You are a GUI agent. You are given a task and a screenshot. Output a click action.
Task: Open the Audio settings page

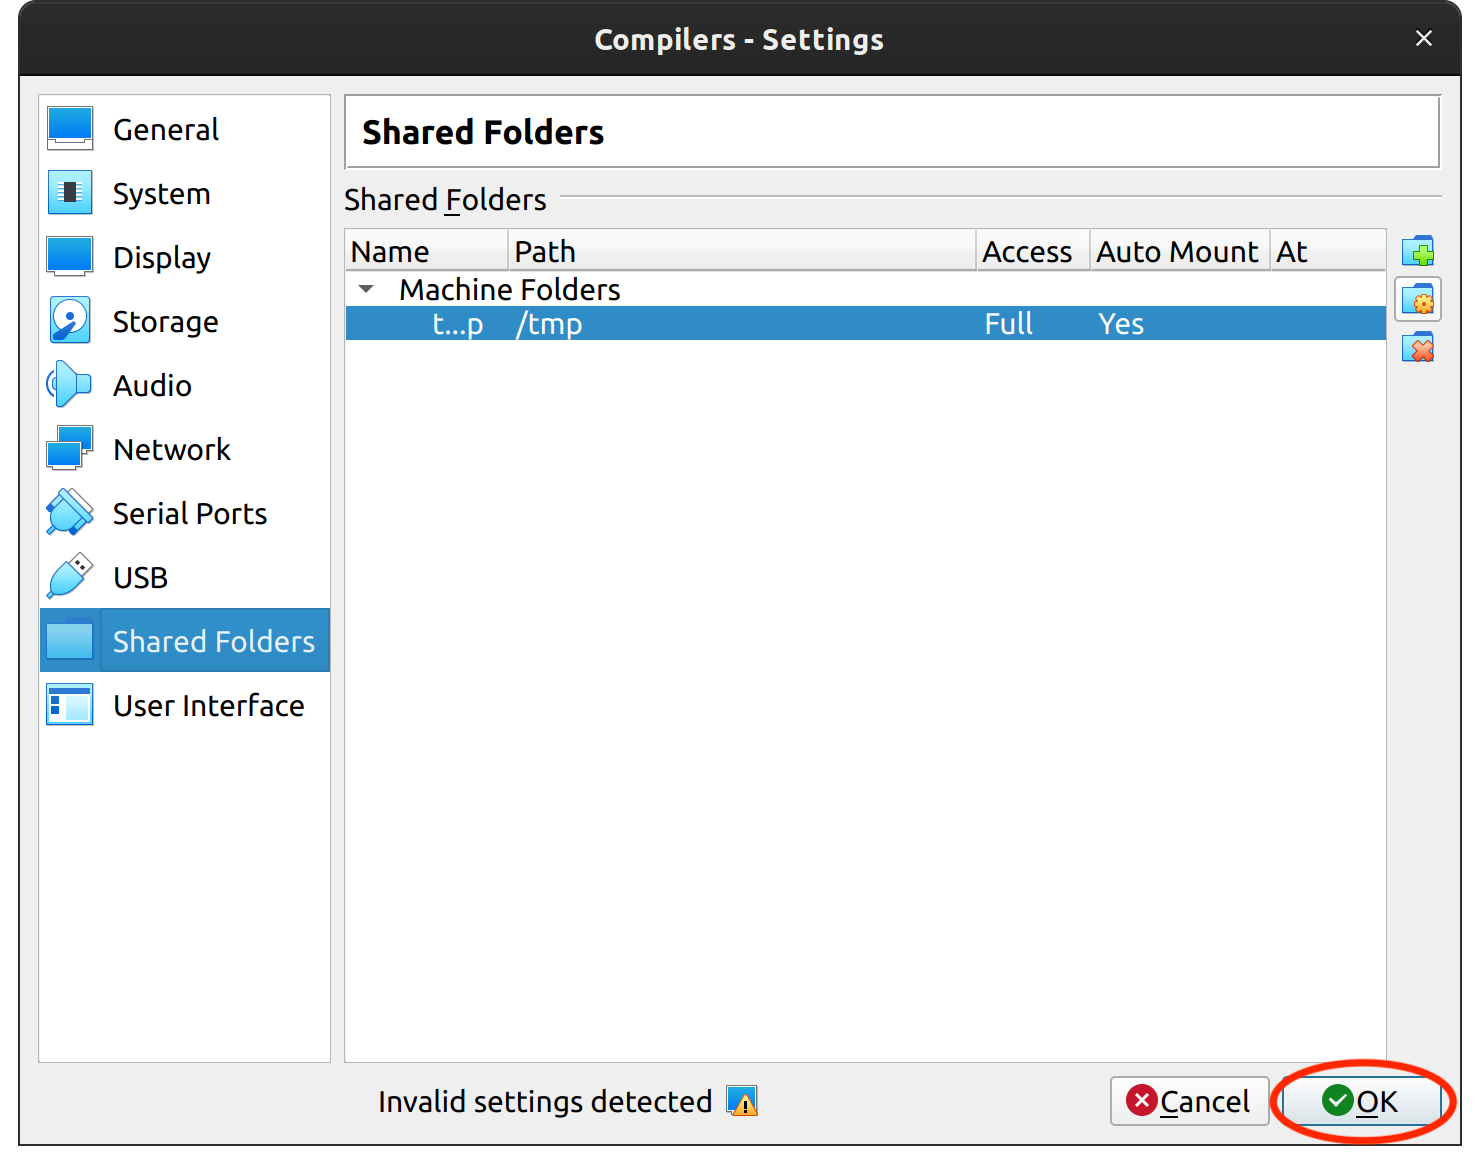[152, 386]
